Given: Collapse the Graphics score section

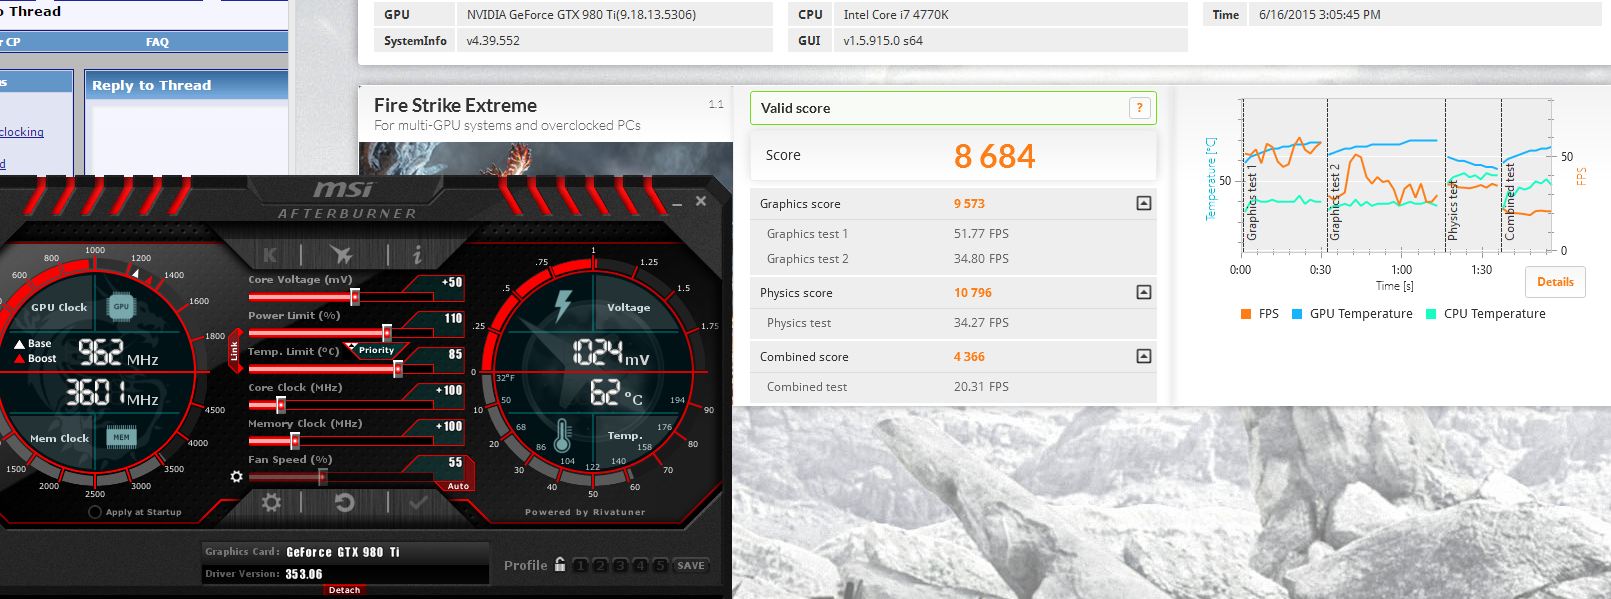Looking at the screenshot, I should pos(1144,203).
